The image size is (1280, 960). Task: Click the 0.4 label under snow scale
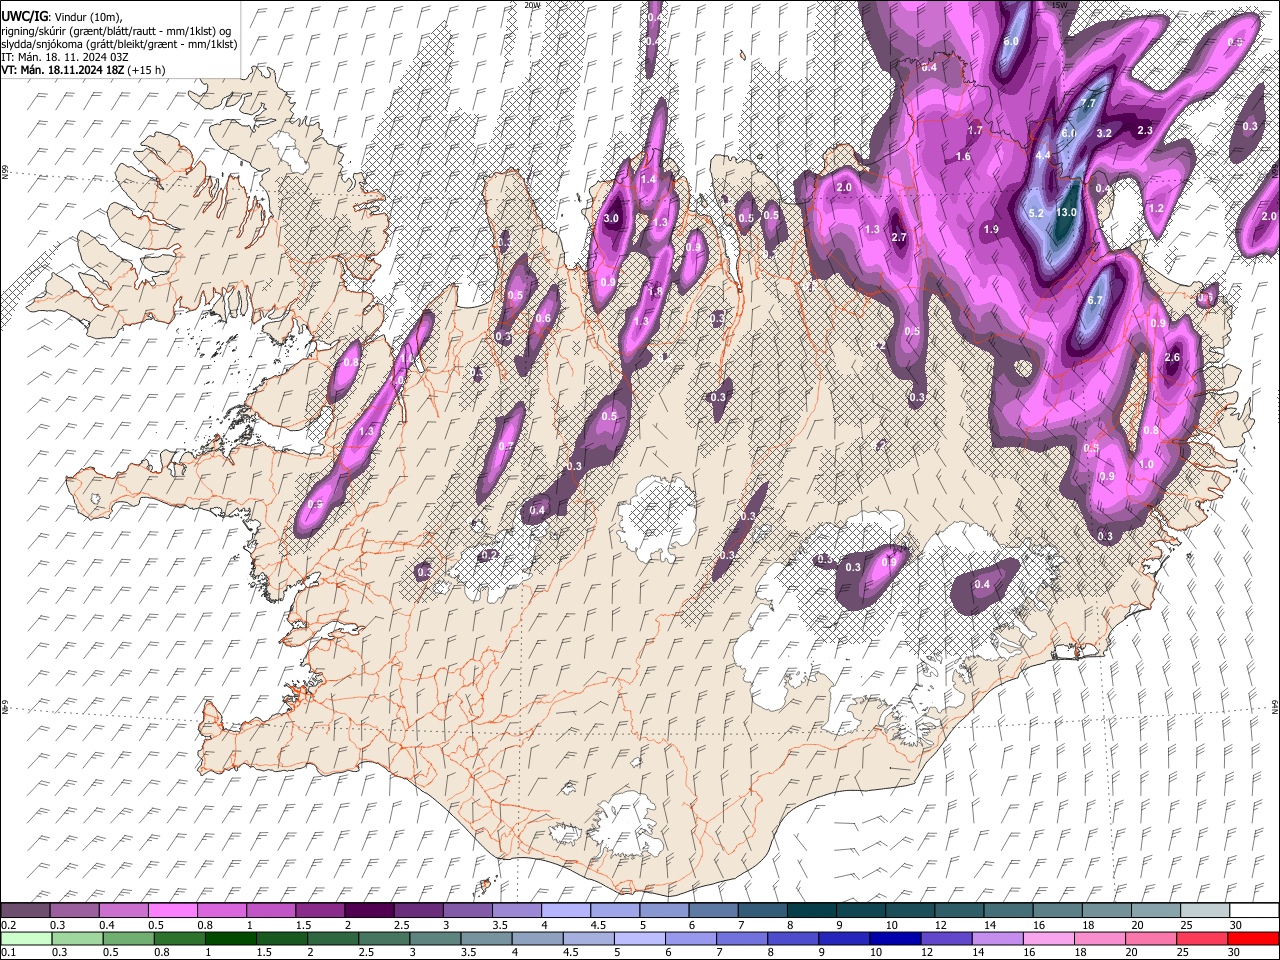click(x=106, y=925)
